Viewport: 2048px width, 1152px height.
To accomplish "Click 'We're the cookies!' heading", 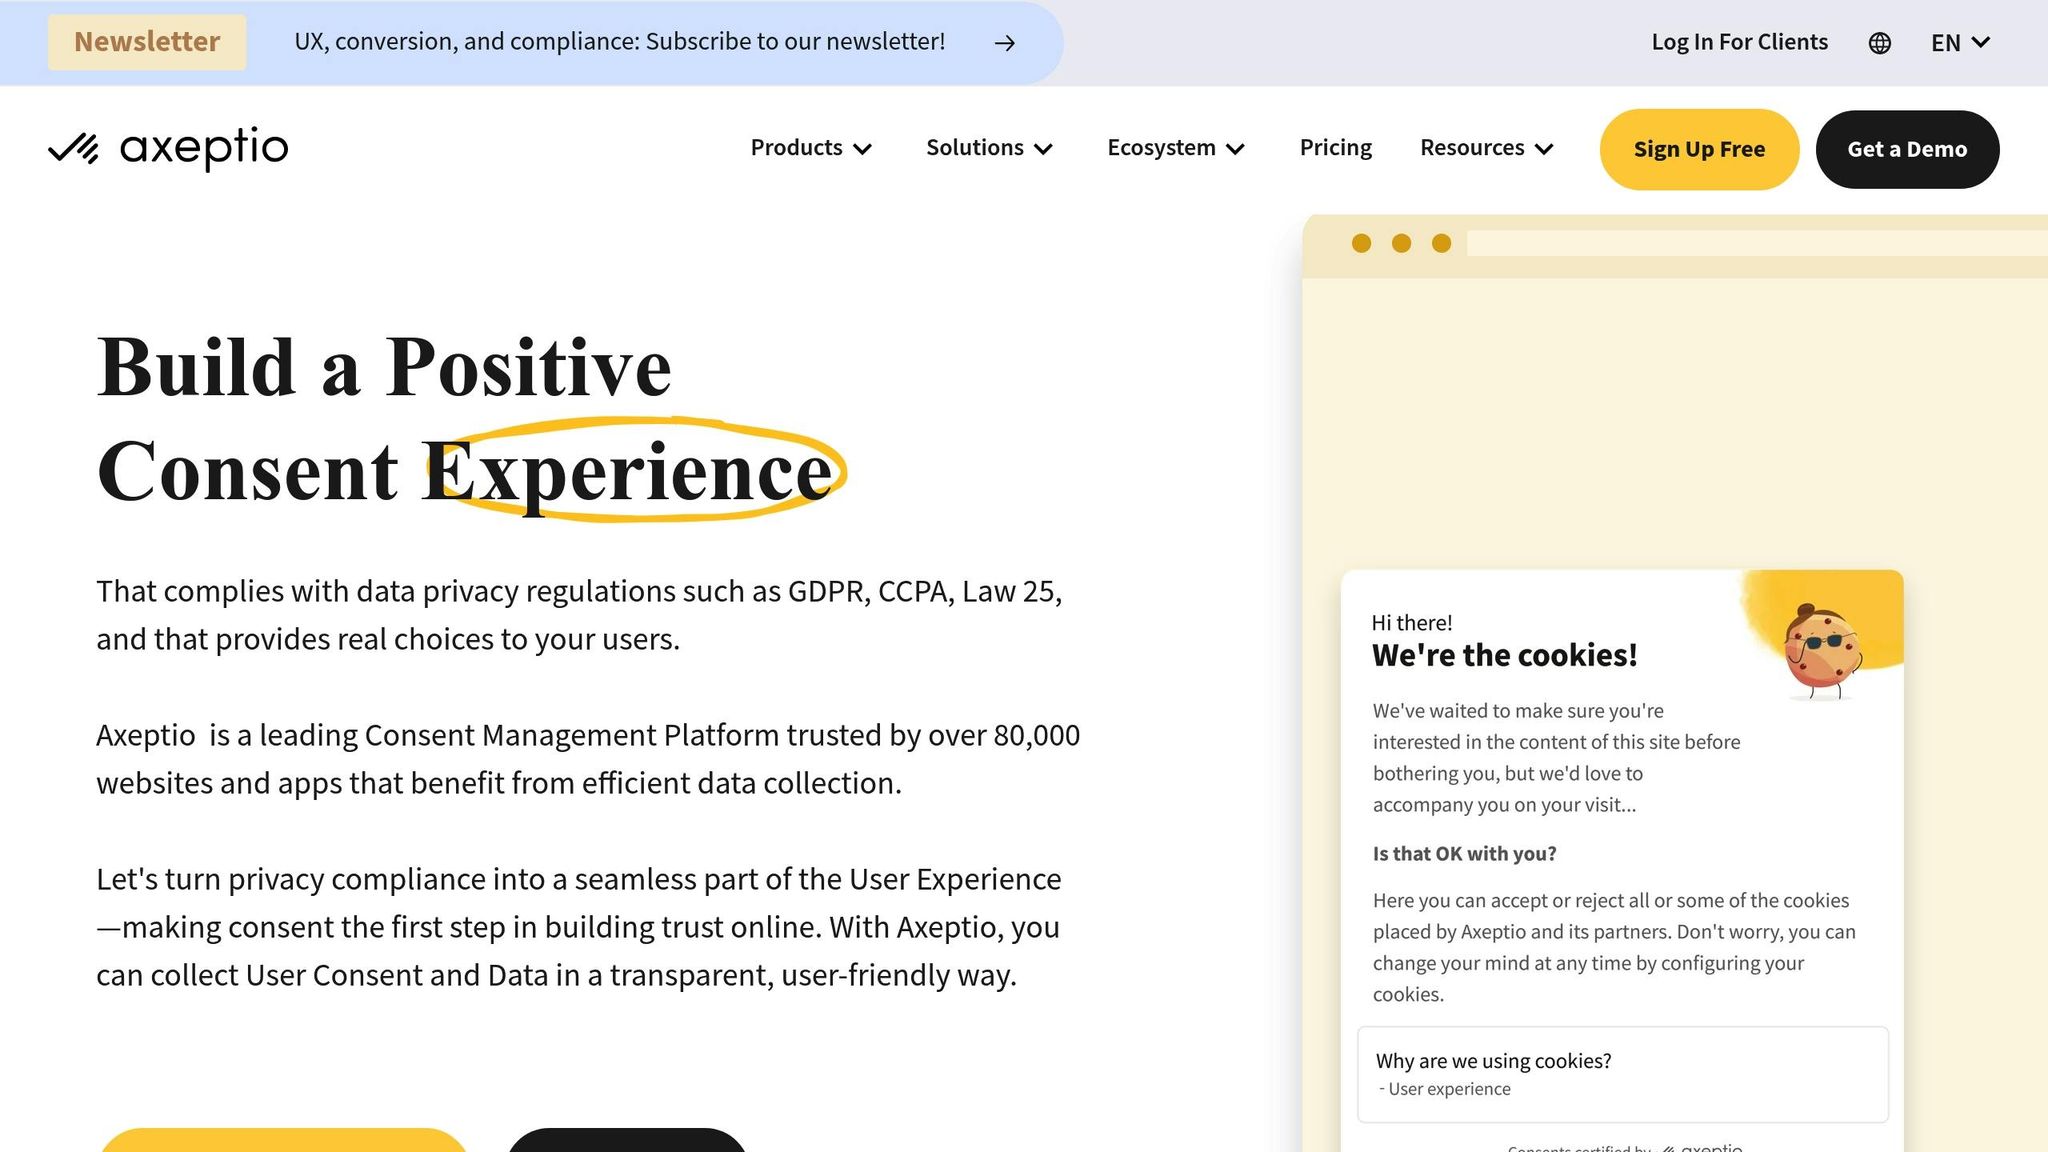I will click(x=1504, y=655).
